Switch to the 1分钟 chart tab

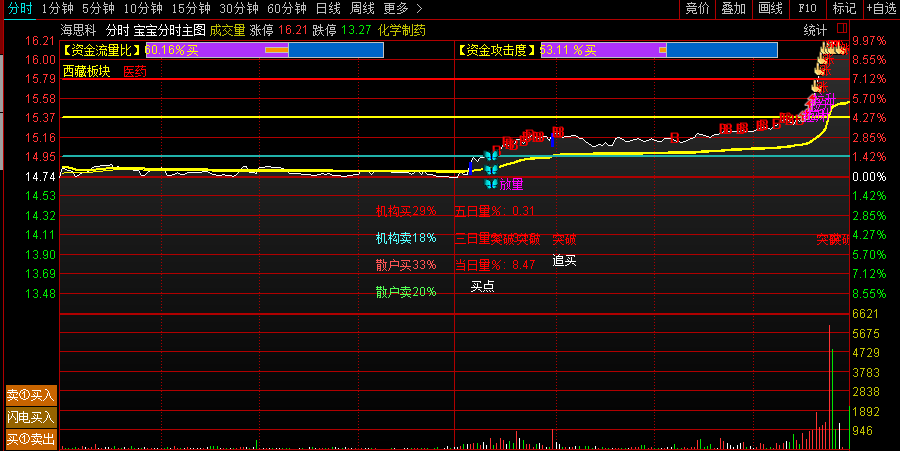(57, 9)
